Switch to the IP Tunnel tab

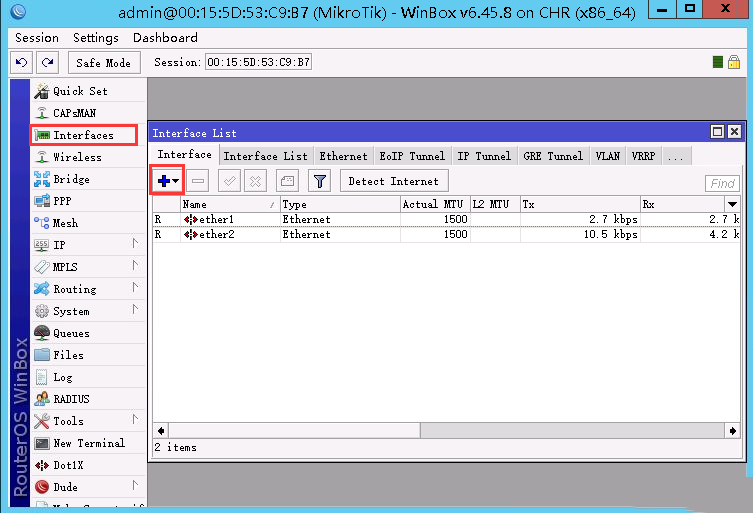click(x=484, y=156)
